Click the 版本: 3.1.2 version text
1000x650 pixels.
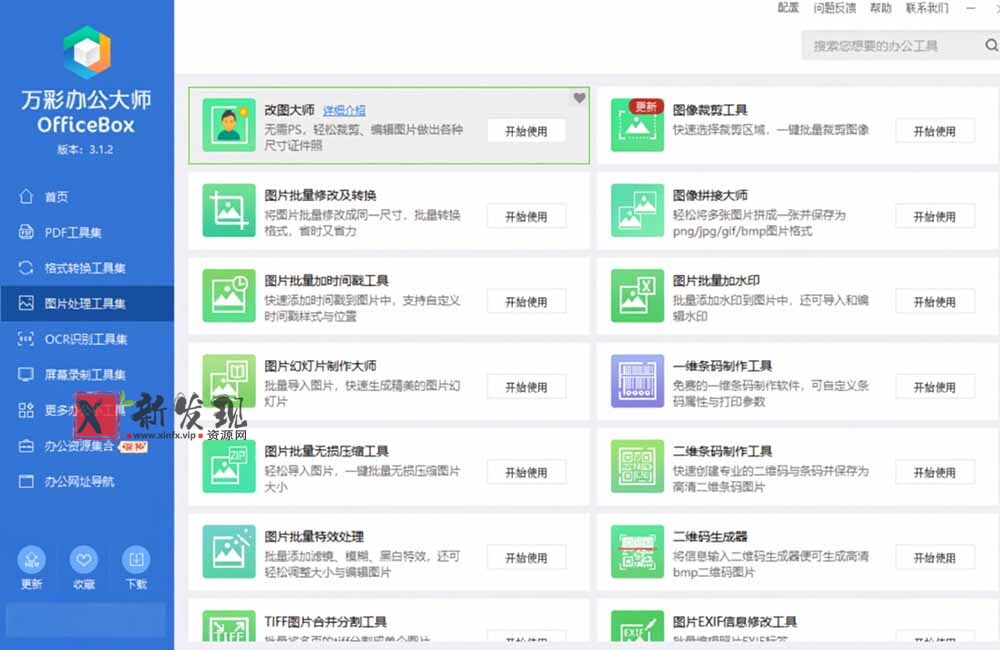85,150
